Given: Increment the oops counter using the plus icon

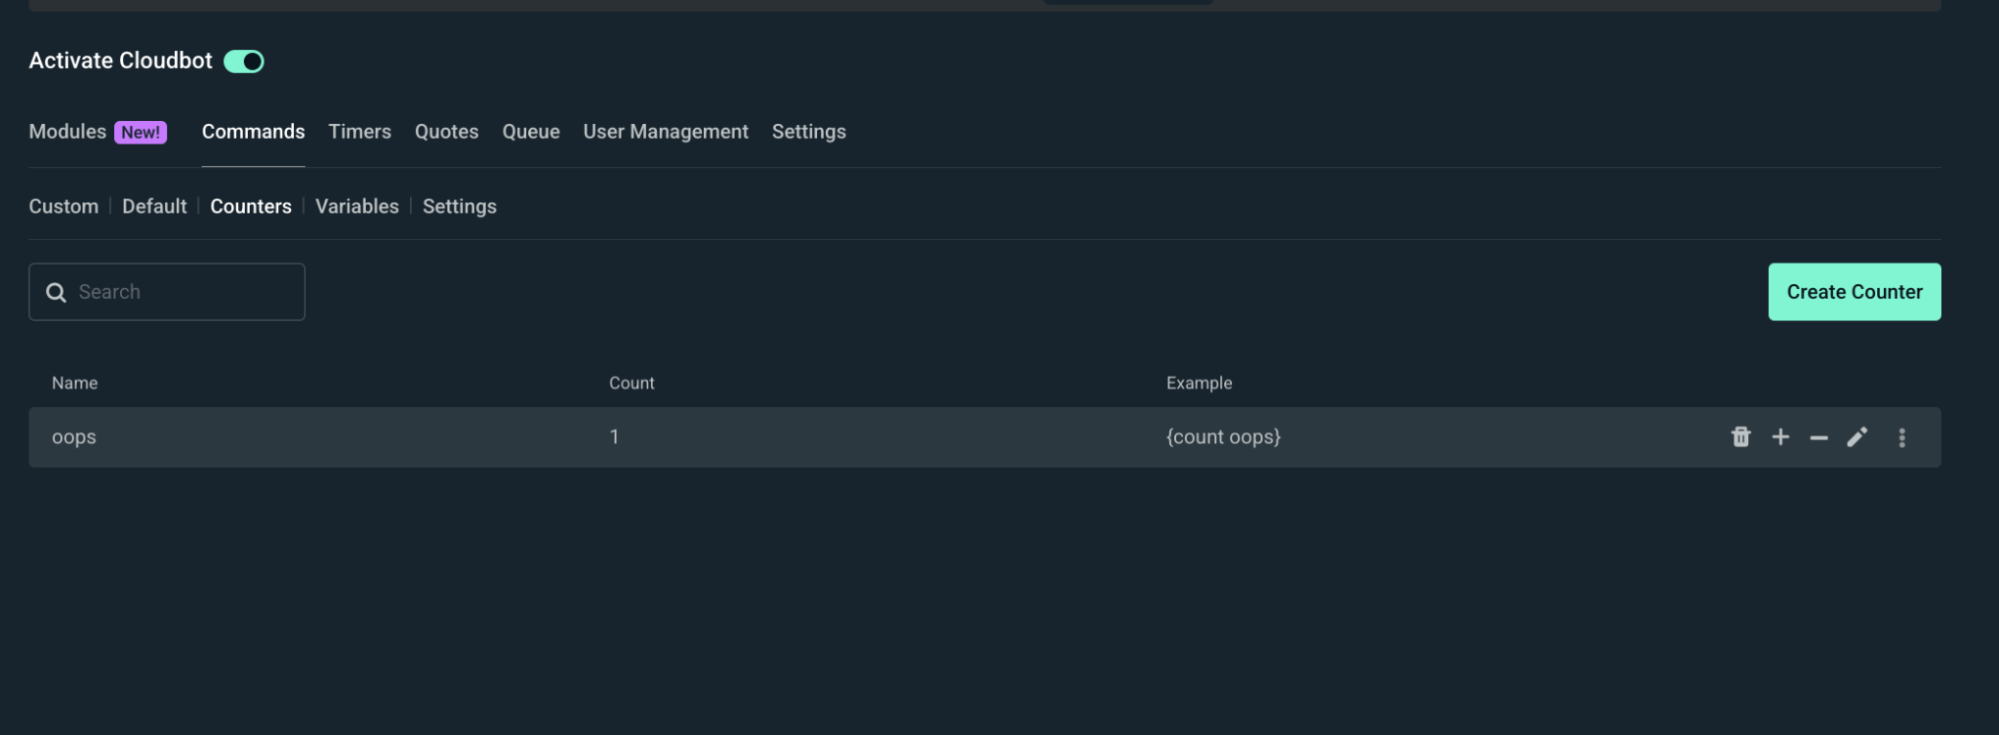Looking at the screenshot, I should 1781,437.
